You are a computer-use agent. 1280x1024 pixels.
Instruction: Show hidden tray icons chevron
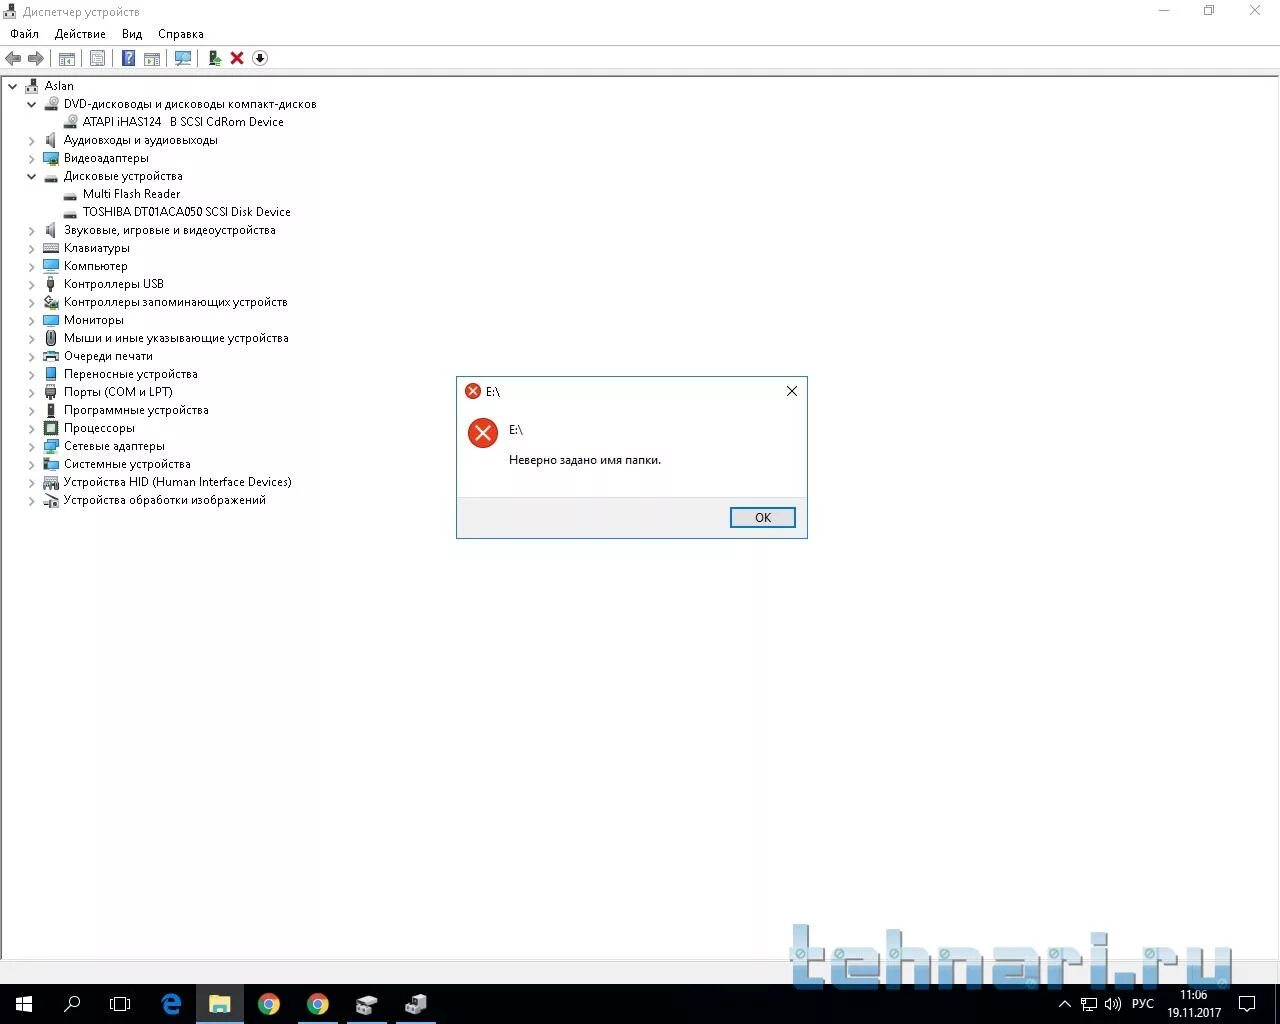1065,1004
